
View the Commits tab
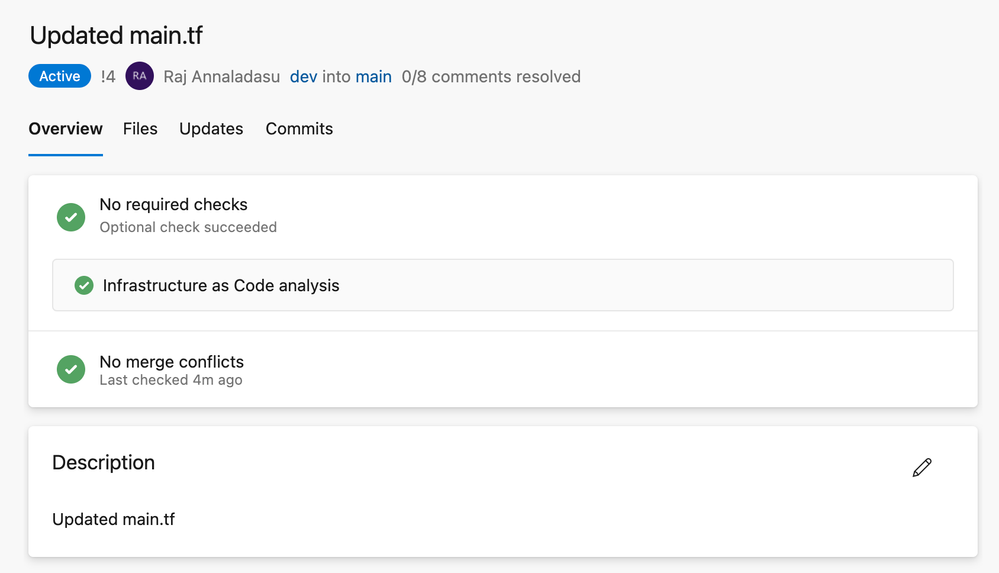click(x=299, y=129)
